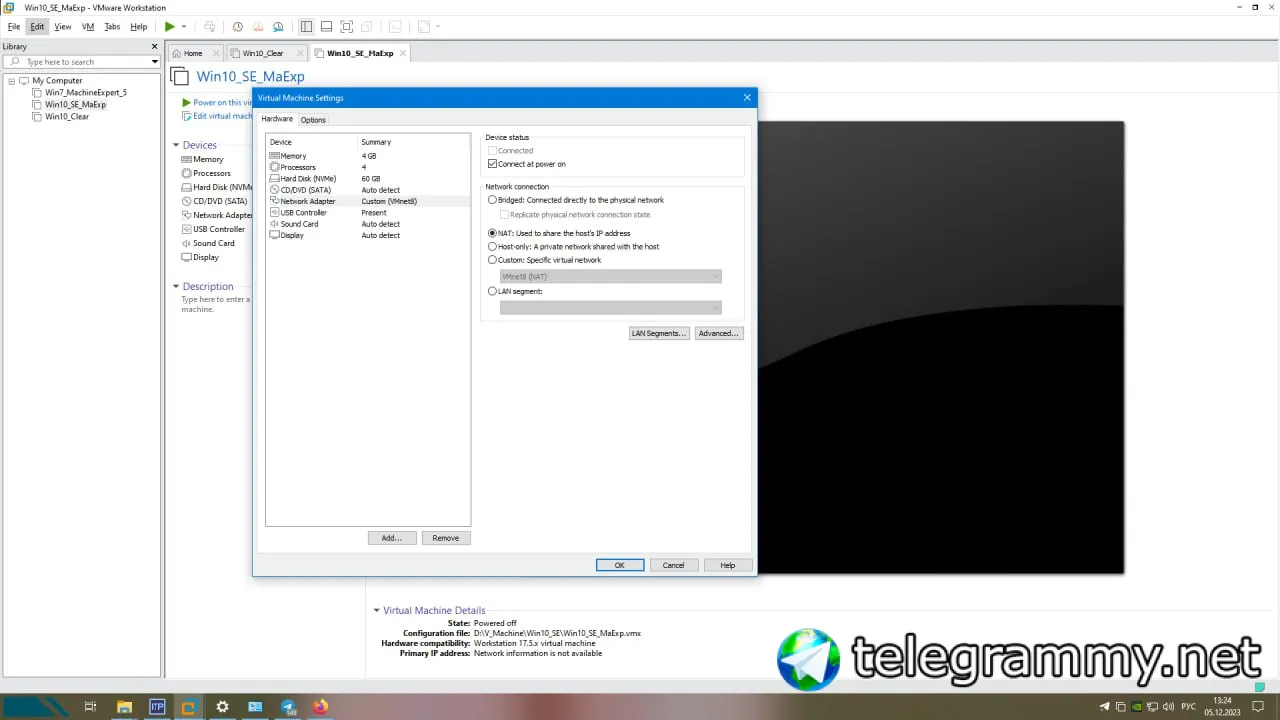This screenshot has width=1280, height=720.
Task: Collapse the My Computer tree node
Action: coord(11,80)
